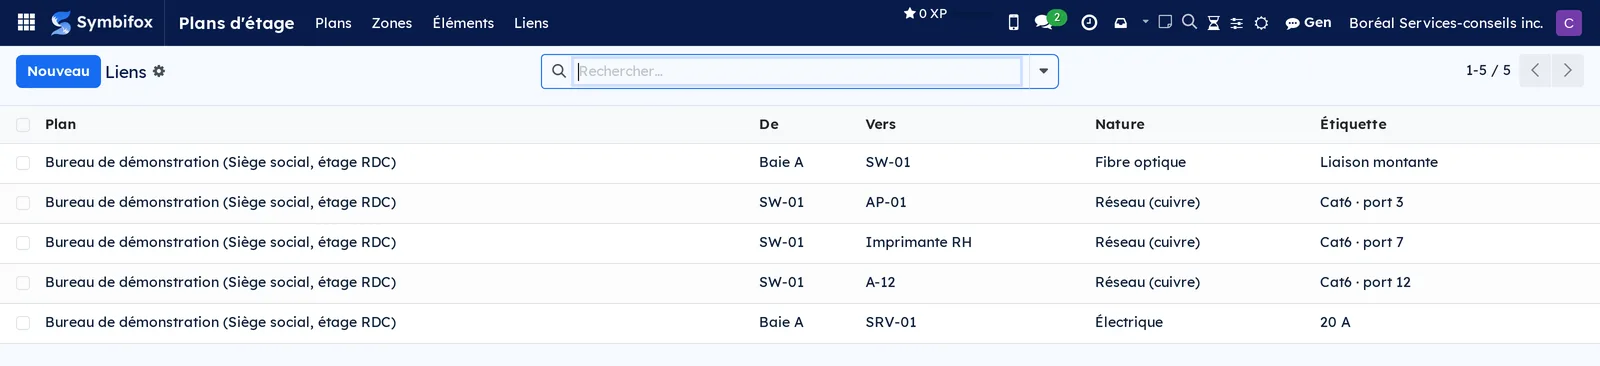1600x366 pixels.
Task: Click the Plan cell in the AP-01 row
Action: (x=220, y=202)
